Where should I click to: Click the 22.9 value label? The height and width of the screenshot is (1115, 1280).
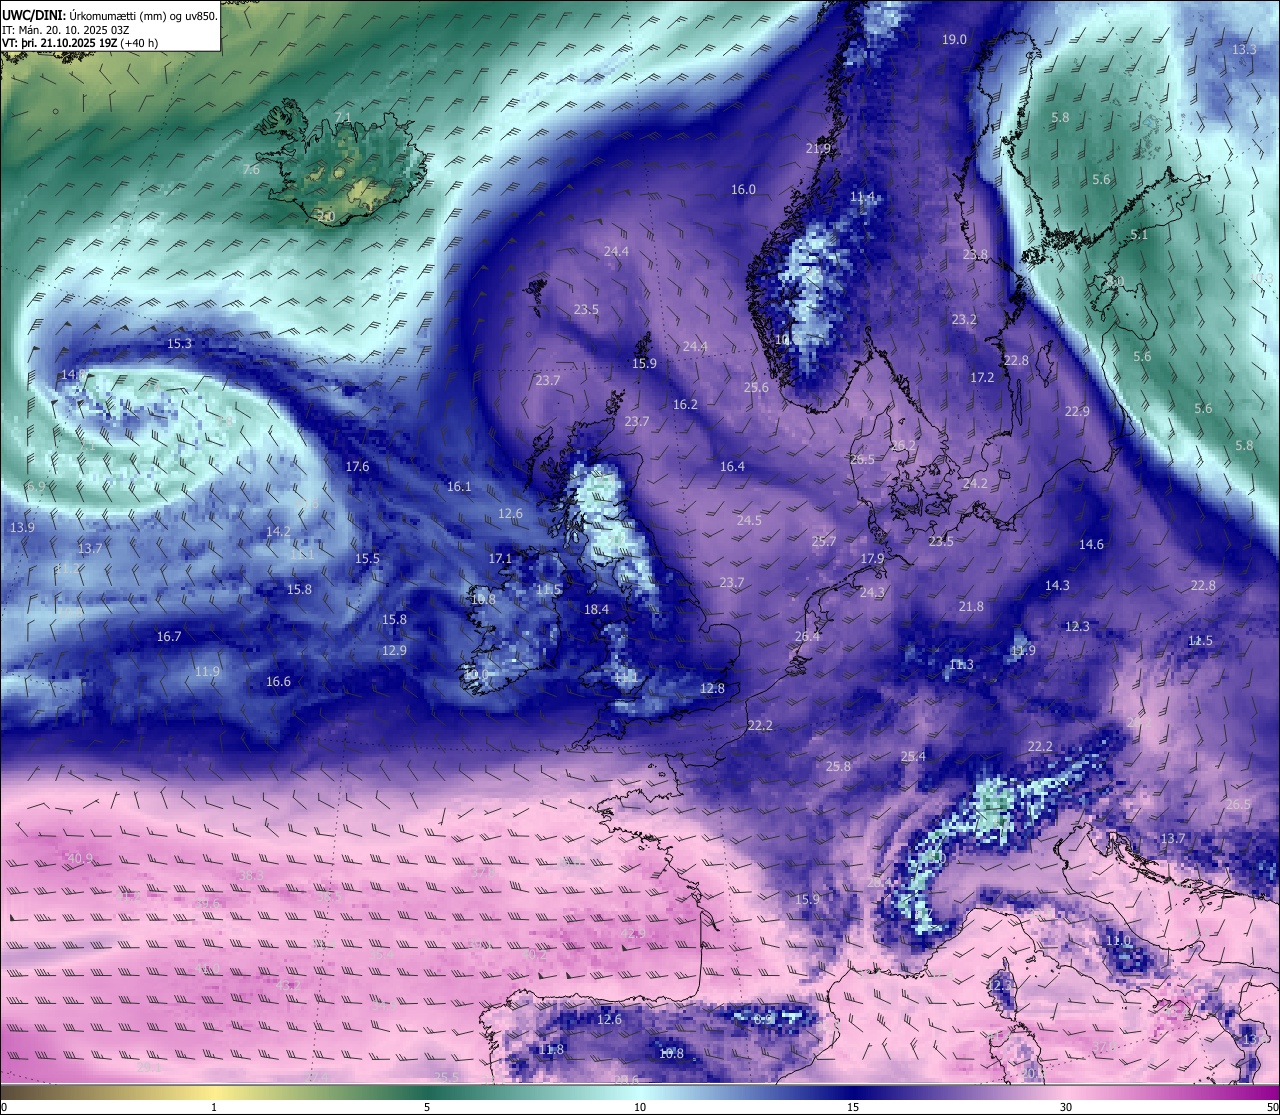(1077, 412)
